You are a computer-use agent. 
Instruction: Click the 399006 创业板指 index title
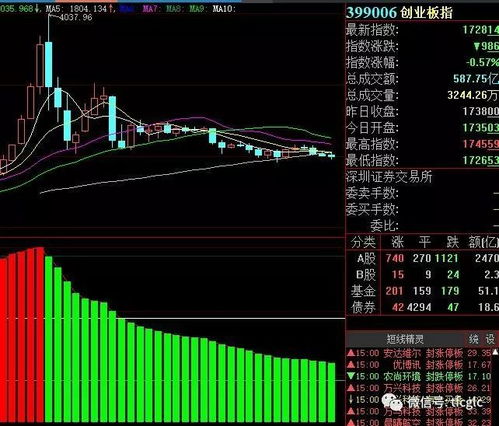(399, 13)
